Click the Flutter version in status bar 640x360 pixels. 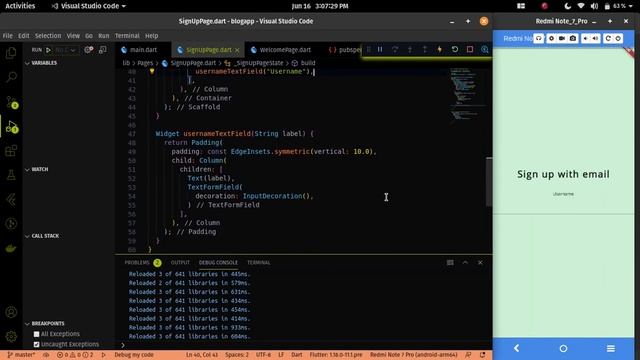(336, 355)
